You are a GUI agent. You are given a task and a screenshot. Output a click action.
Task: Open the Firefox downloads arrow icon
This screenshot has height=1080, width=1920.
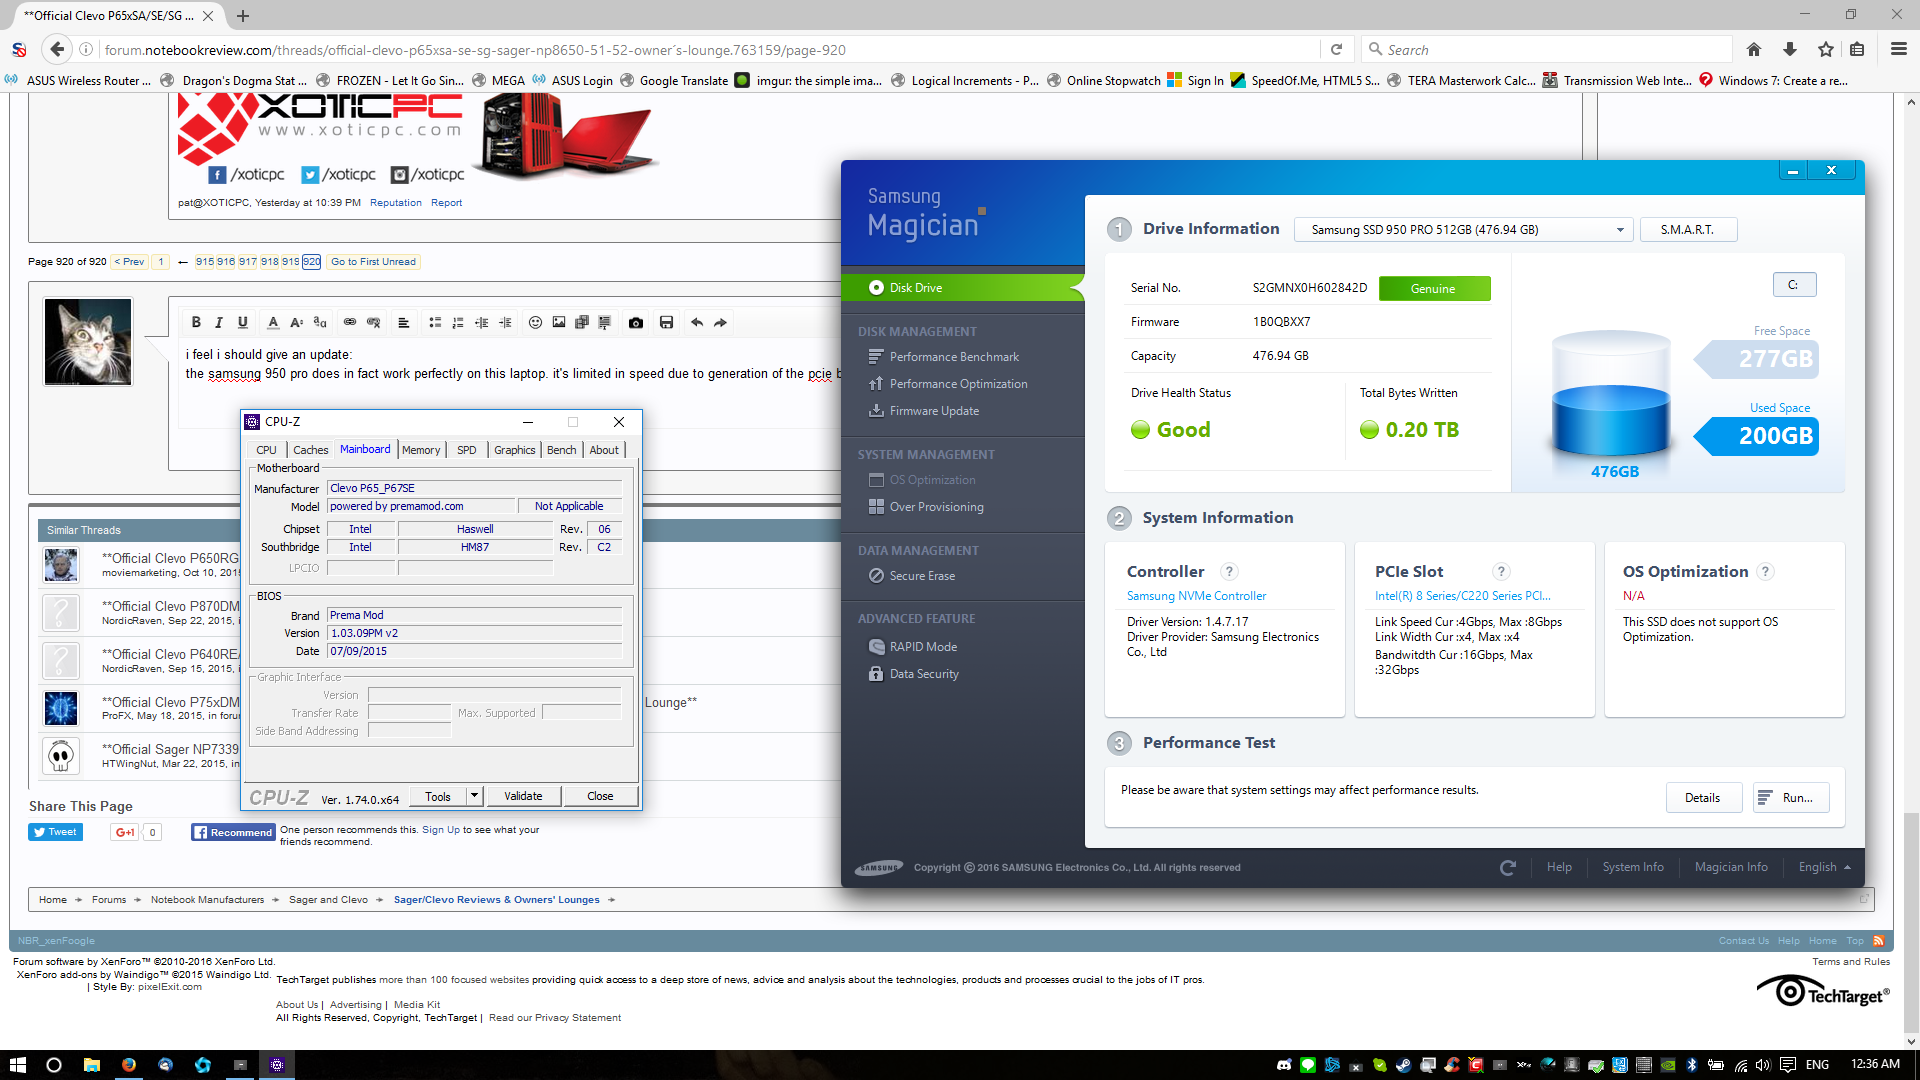click(x=1790, y=49)
